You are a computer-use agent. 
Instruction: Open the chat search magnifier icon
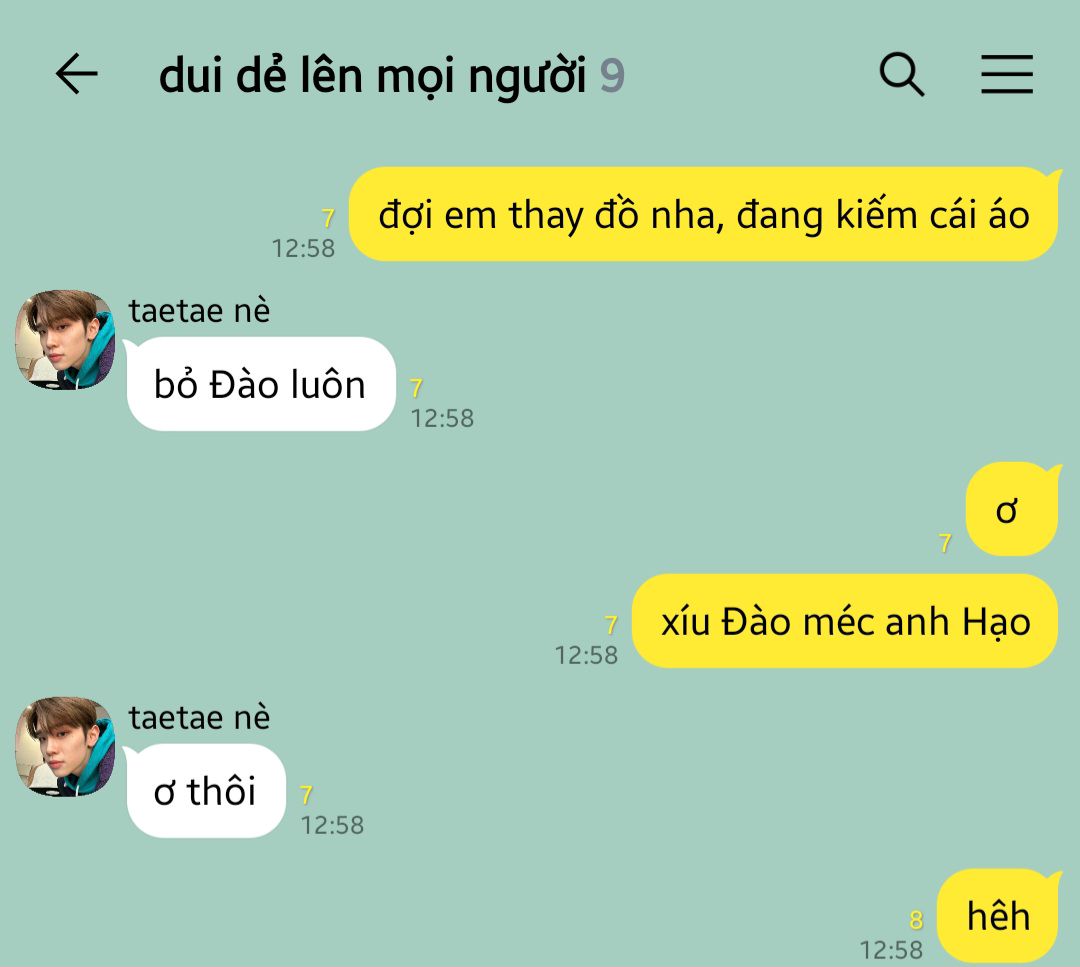coord(902,74)
